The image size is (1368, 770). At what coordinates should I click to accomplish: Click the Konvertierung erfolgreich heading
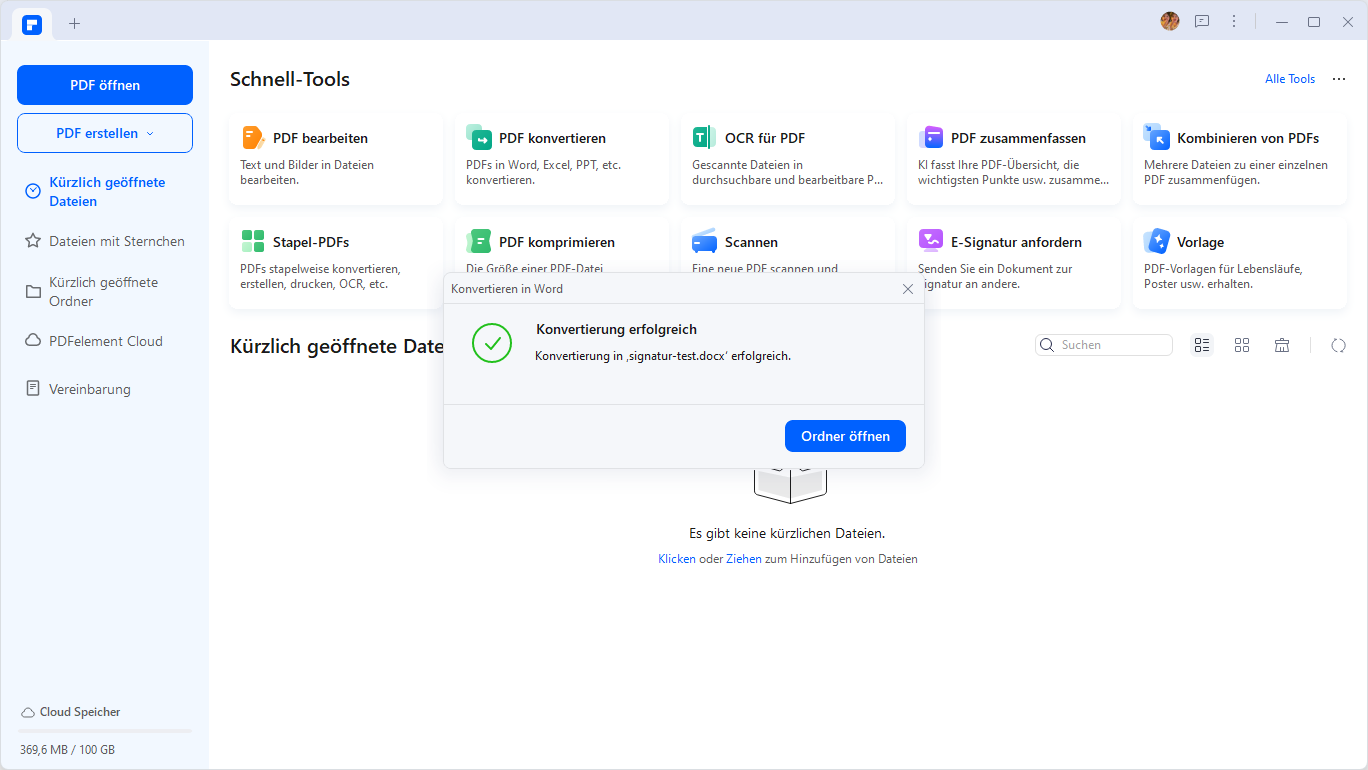click(x=617, y=329)
